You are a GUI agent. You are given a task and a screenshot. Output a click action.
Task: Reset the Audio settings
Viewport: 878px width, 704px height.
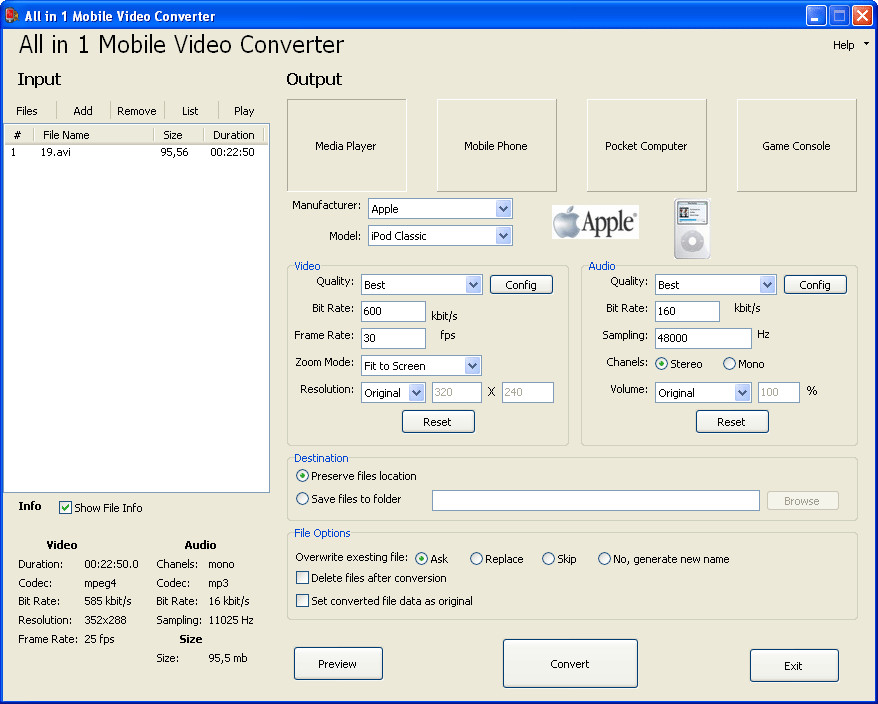(x=732, y=422)
